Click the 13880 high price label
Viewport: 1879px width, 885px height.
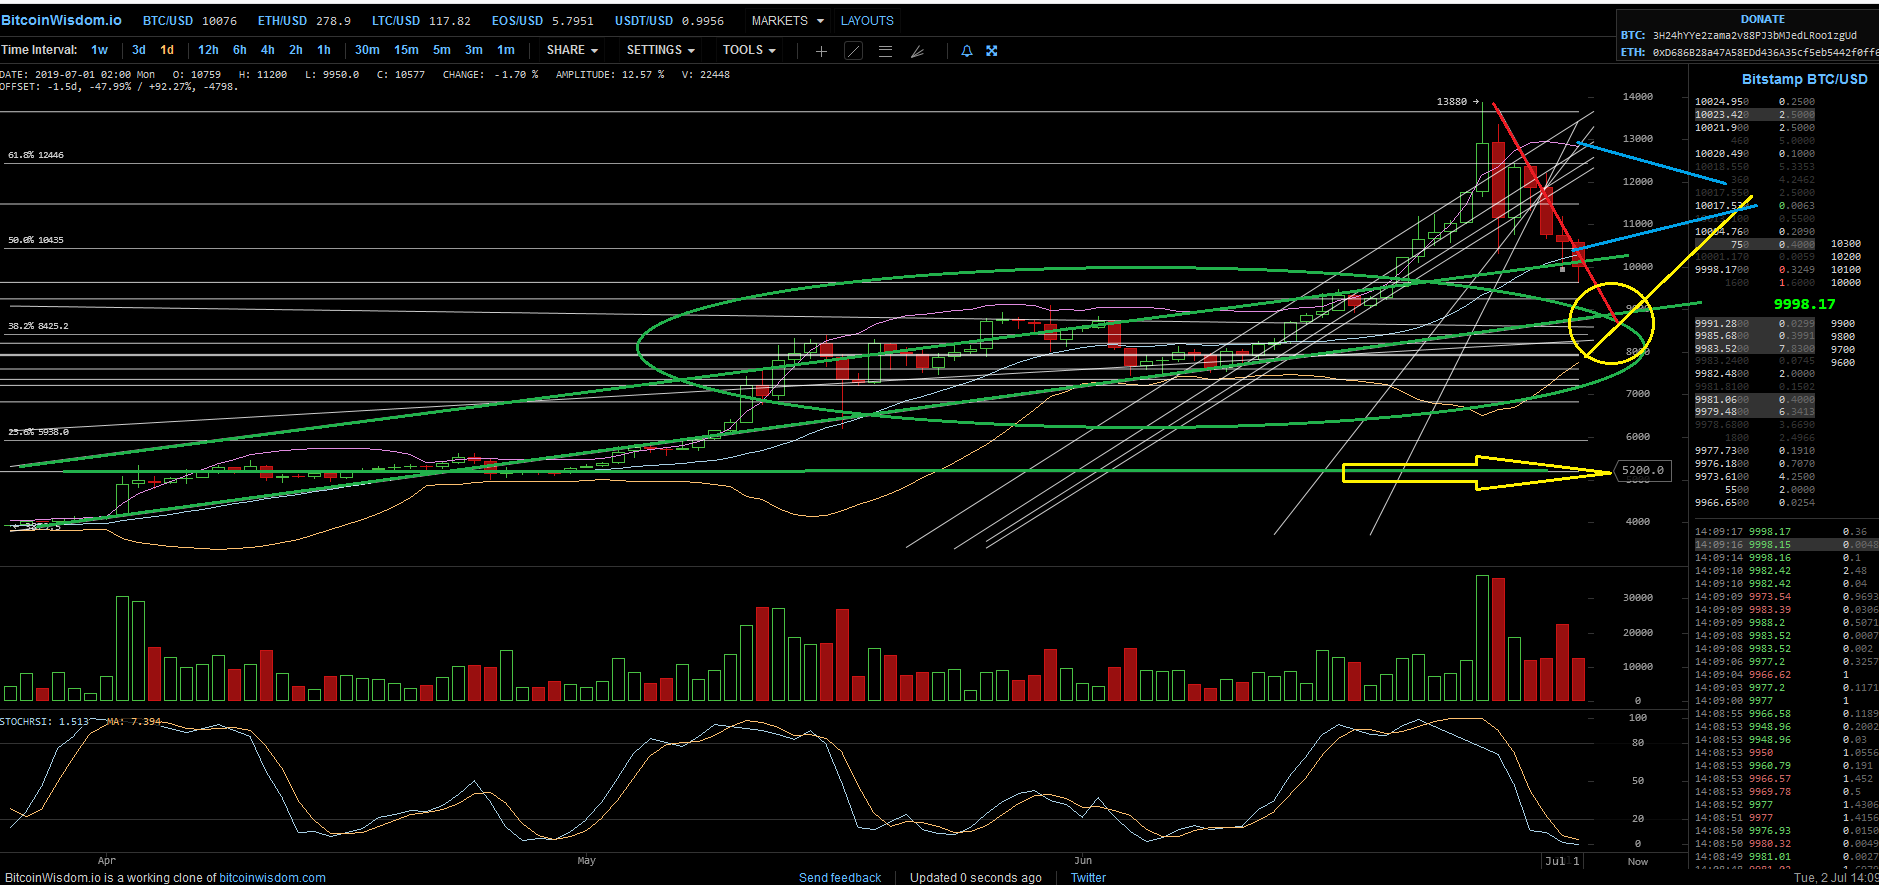click(x=1452, y=101)
